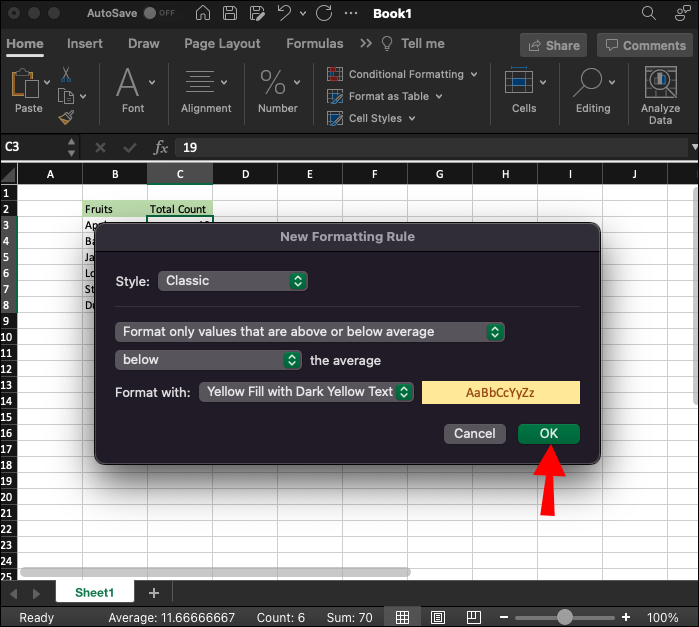The height and width of the screenshot is (627, 699).
Task: Open the Formulas ribbon tab
Action: click(314, 44)
